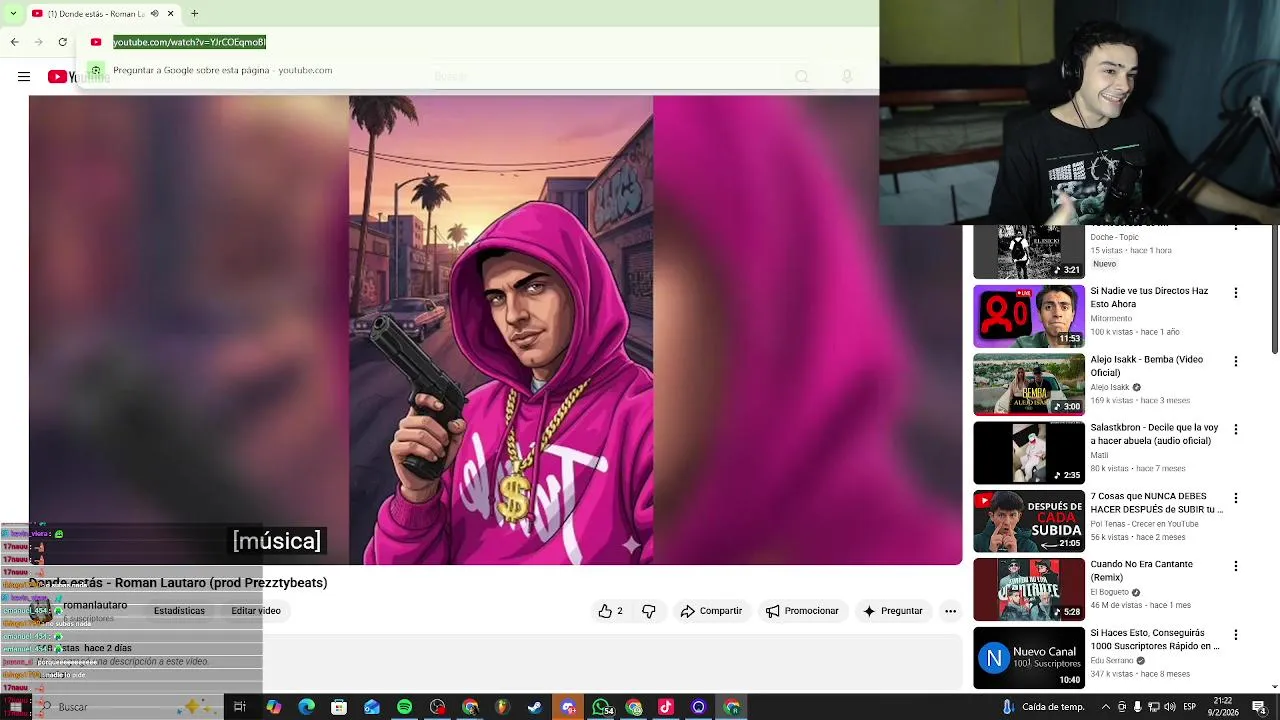Open WhatsApp from the taskbar

[601, 707]
